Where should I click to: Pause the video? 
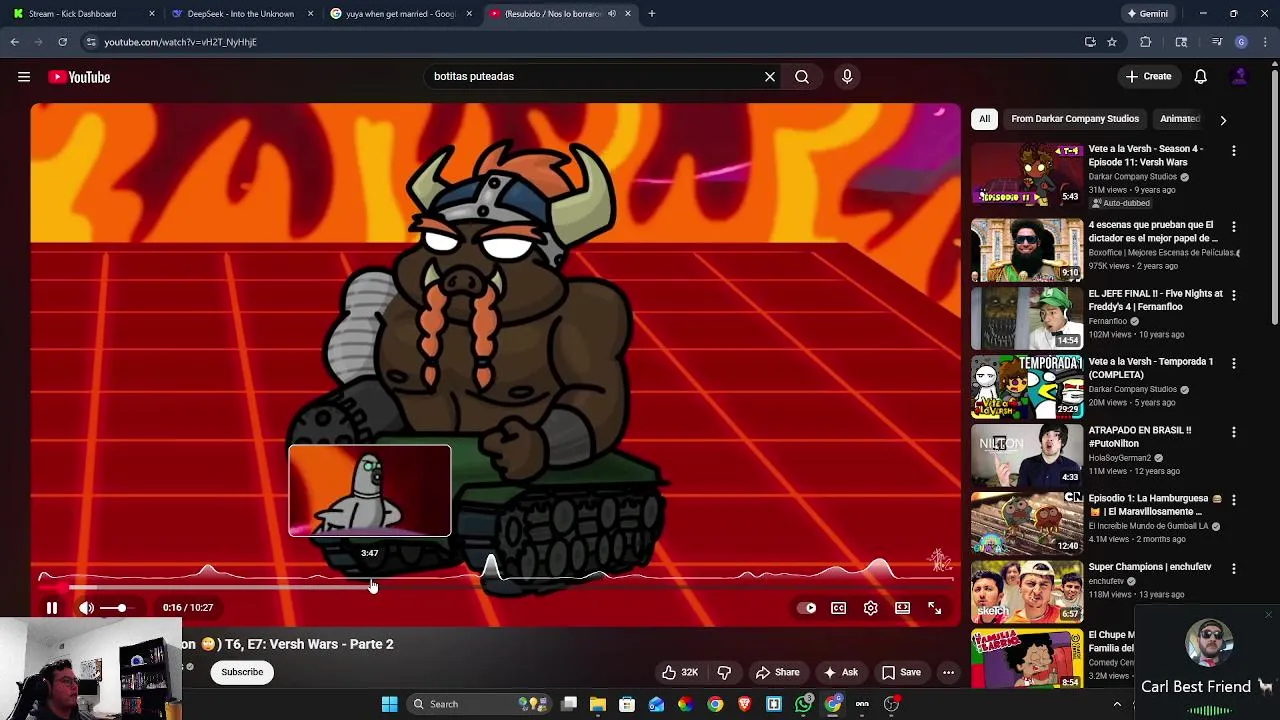(52, 608)
